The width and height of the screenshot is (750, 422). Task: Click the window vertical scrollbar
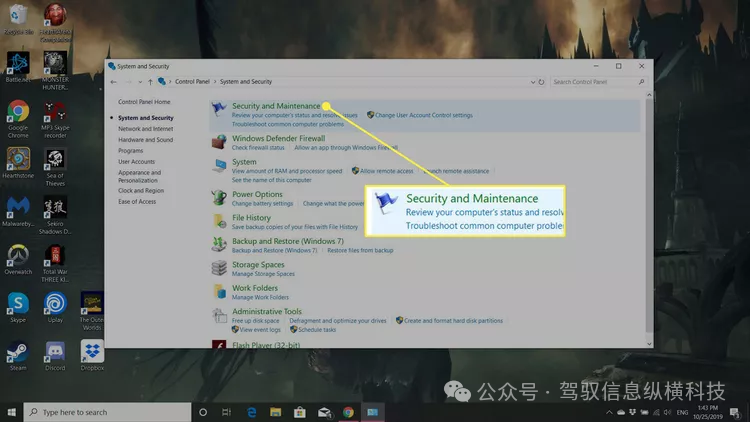point(649,219)
